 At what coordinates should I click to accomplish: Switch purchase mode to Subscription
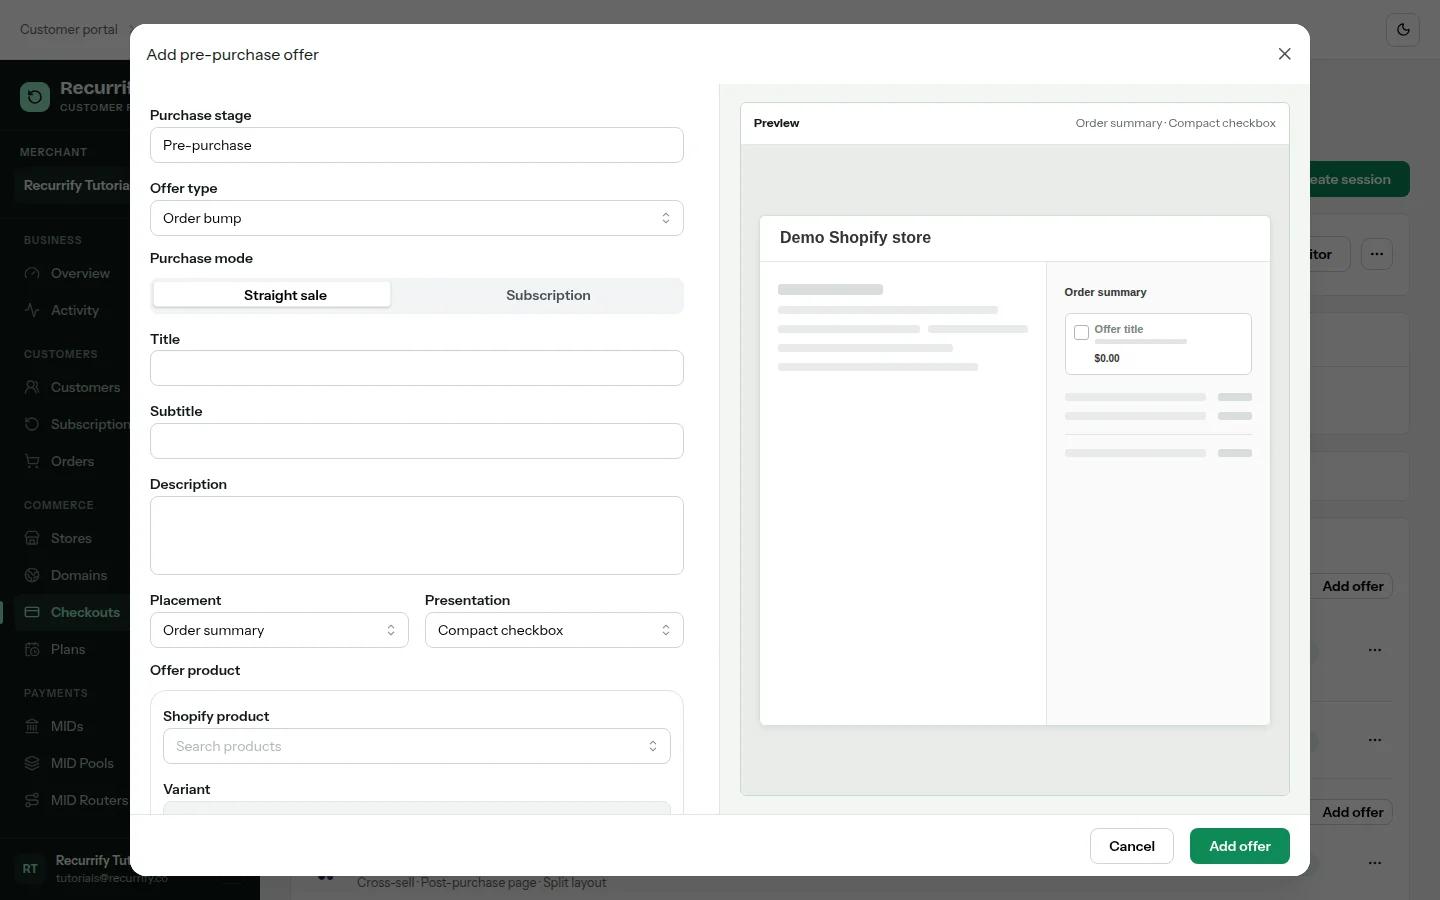point(548,295)
